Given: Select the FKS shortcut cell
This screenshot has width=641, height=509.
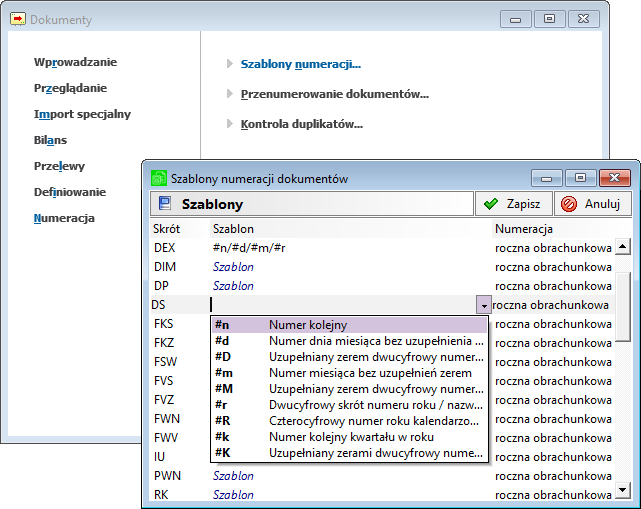Looking at the screenshot, I should click(164, 324).
